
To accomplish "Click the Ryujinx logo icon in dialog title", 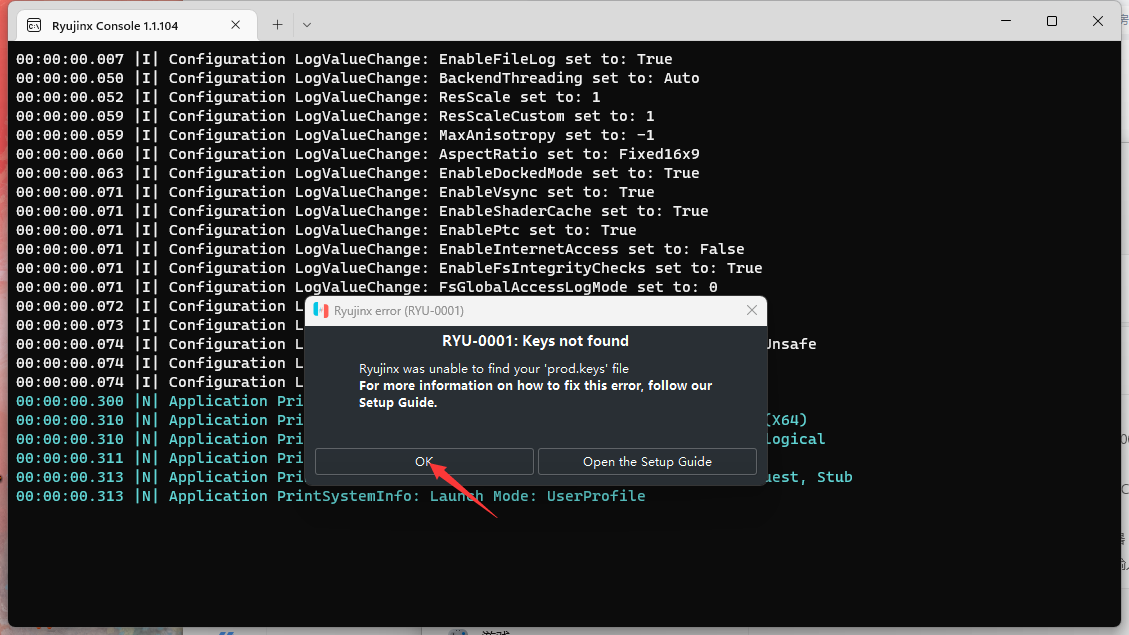I will coord(321,310).
